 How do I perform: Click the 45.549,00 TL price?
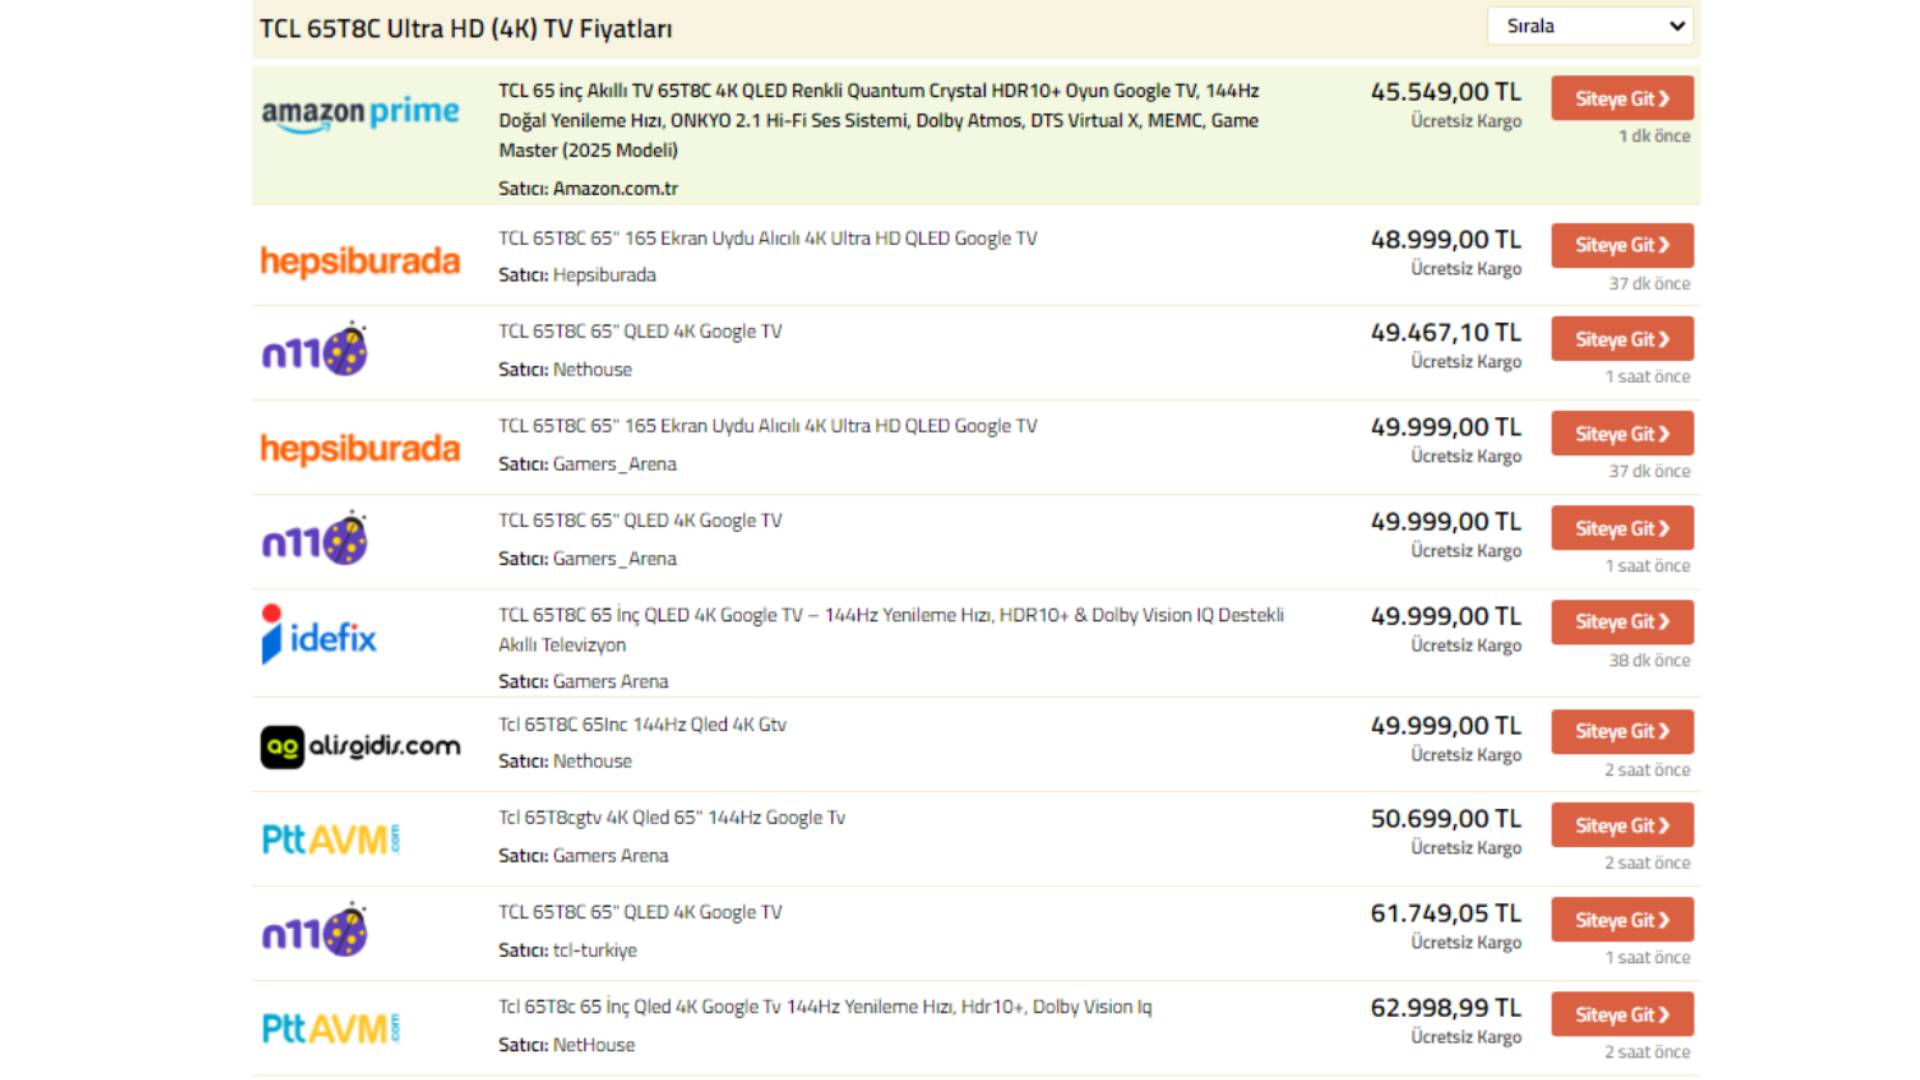pos(1445,92)
